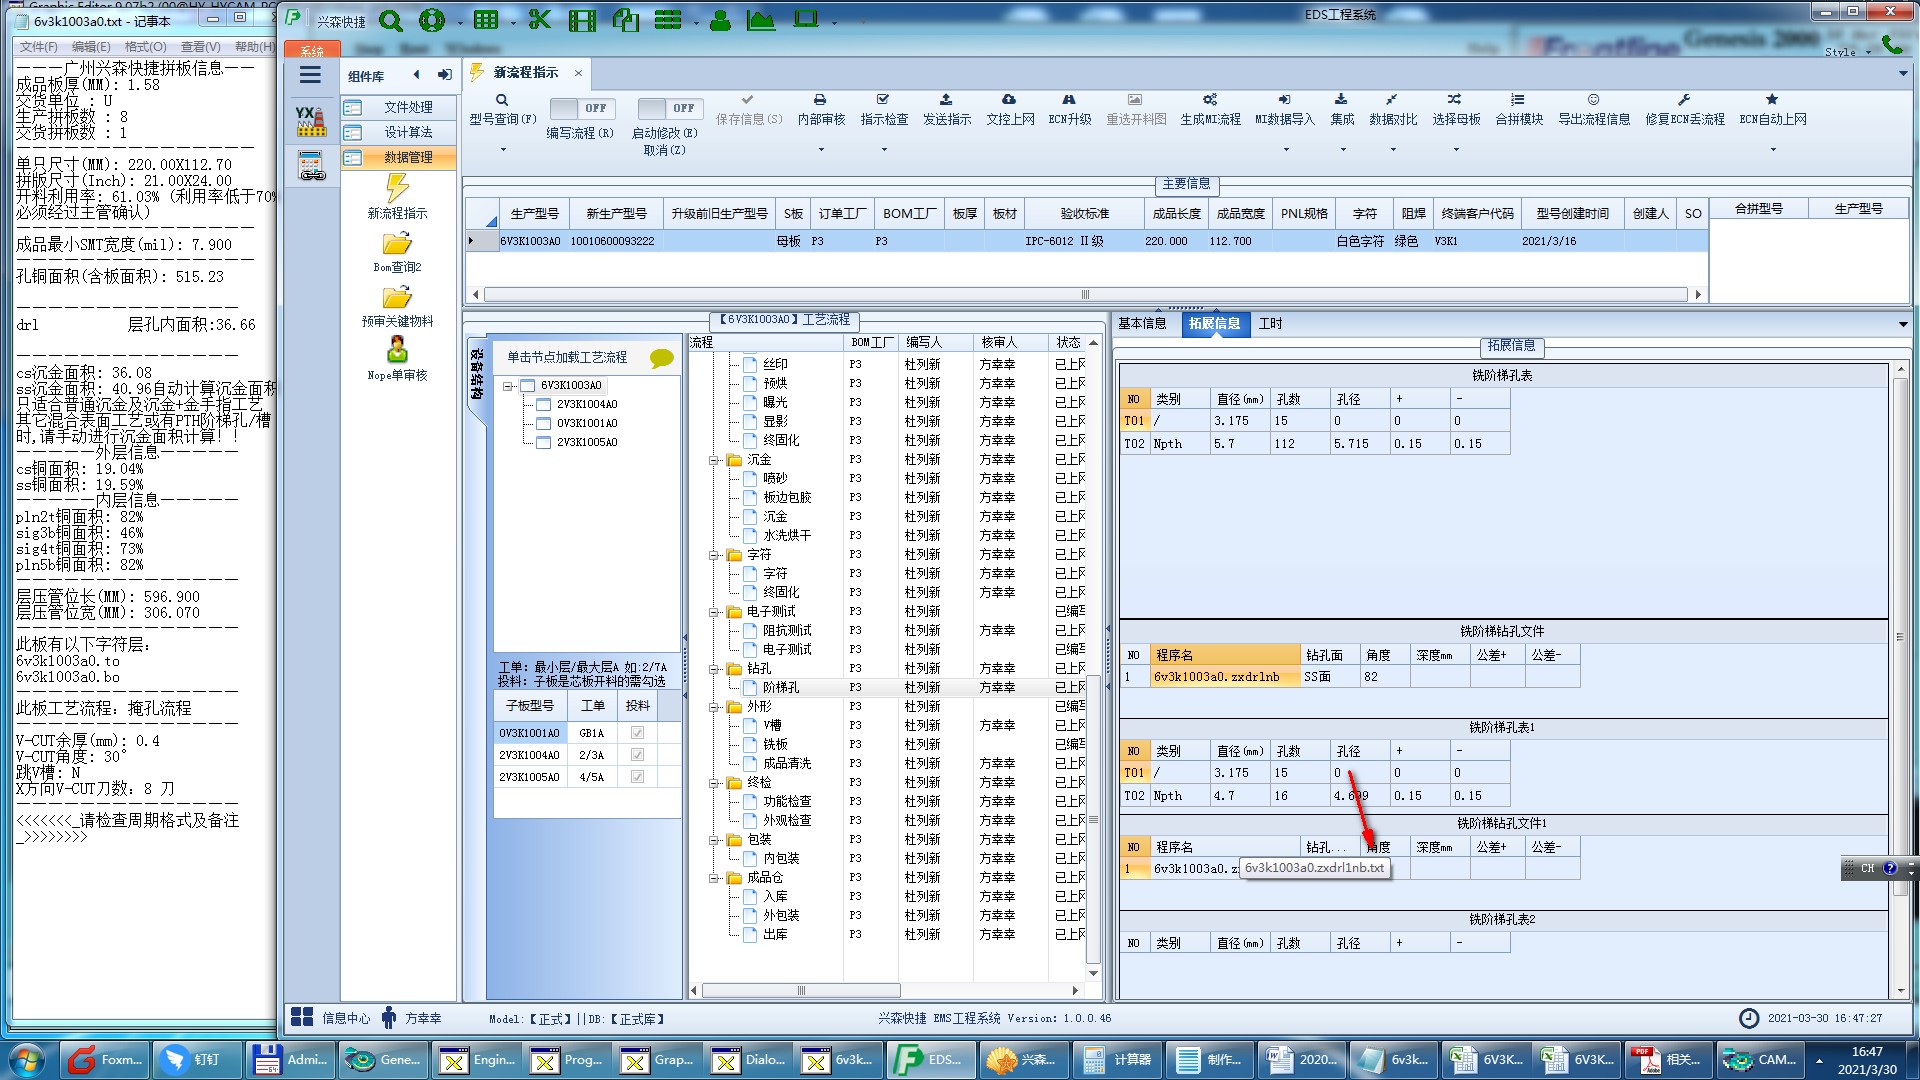1920x1080 pixels.
Task: Collapse the 外形 process folder
Action: pyautogui.click(x=715, y=707)
